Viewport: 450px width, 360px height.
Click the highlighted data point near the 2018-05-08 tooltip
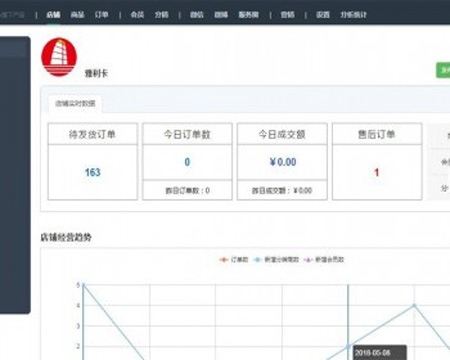348,346
